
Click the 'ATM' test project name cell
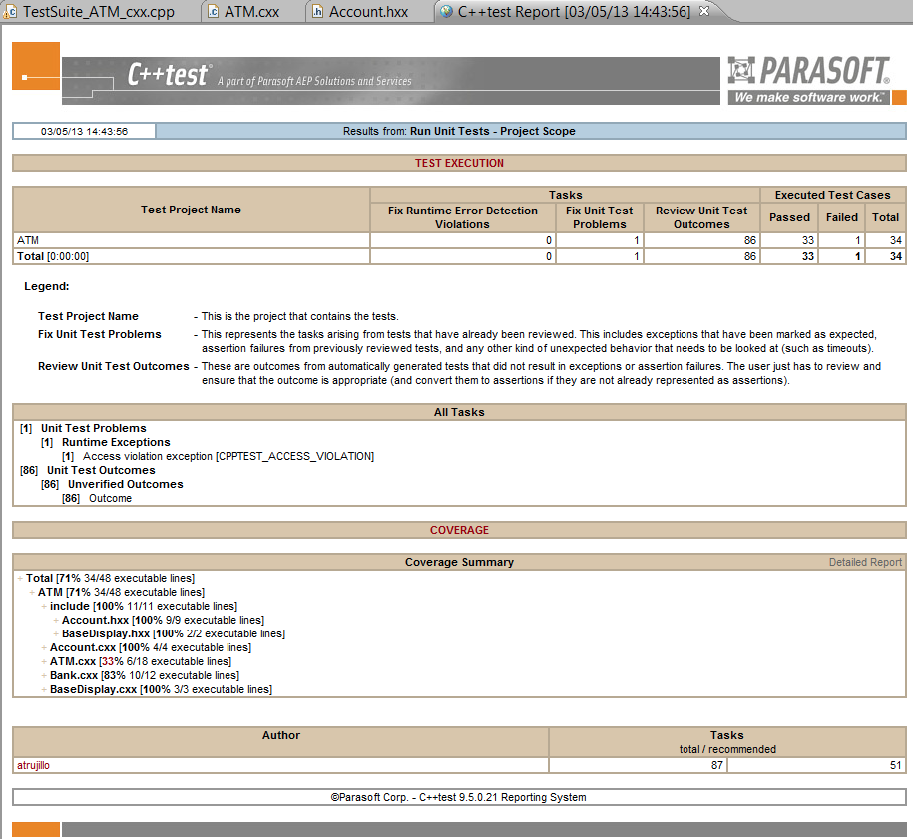click(191, 240)
